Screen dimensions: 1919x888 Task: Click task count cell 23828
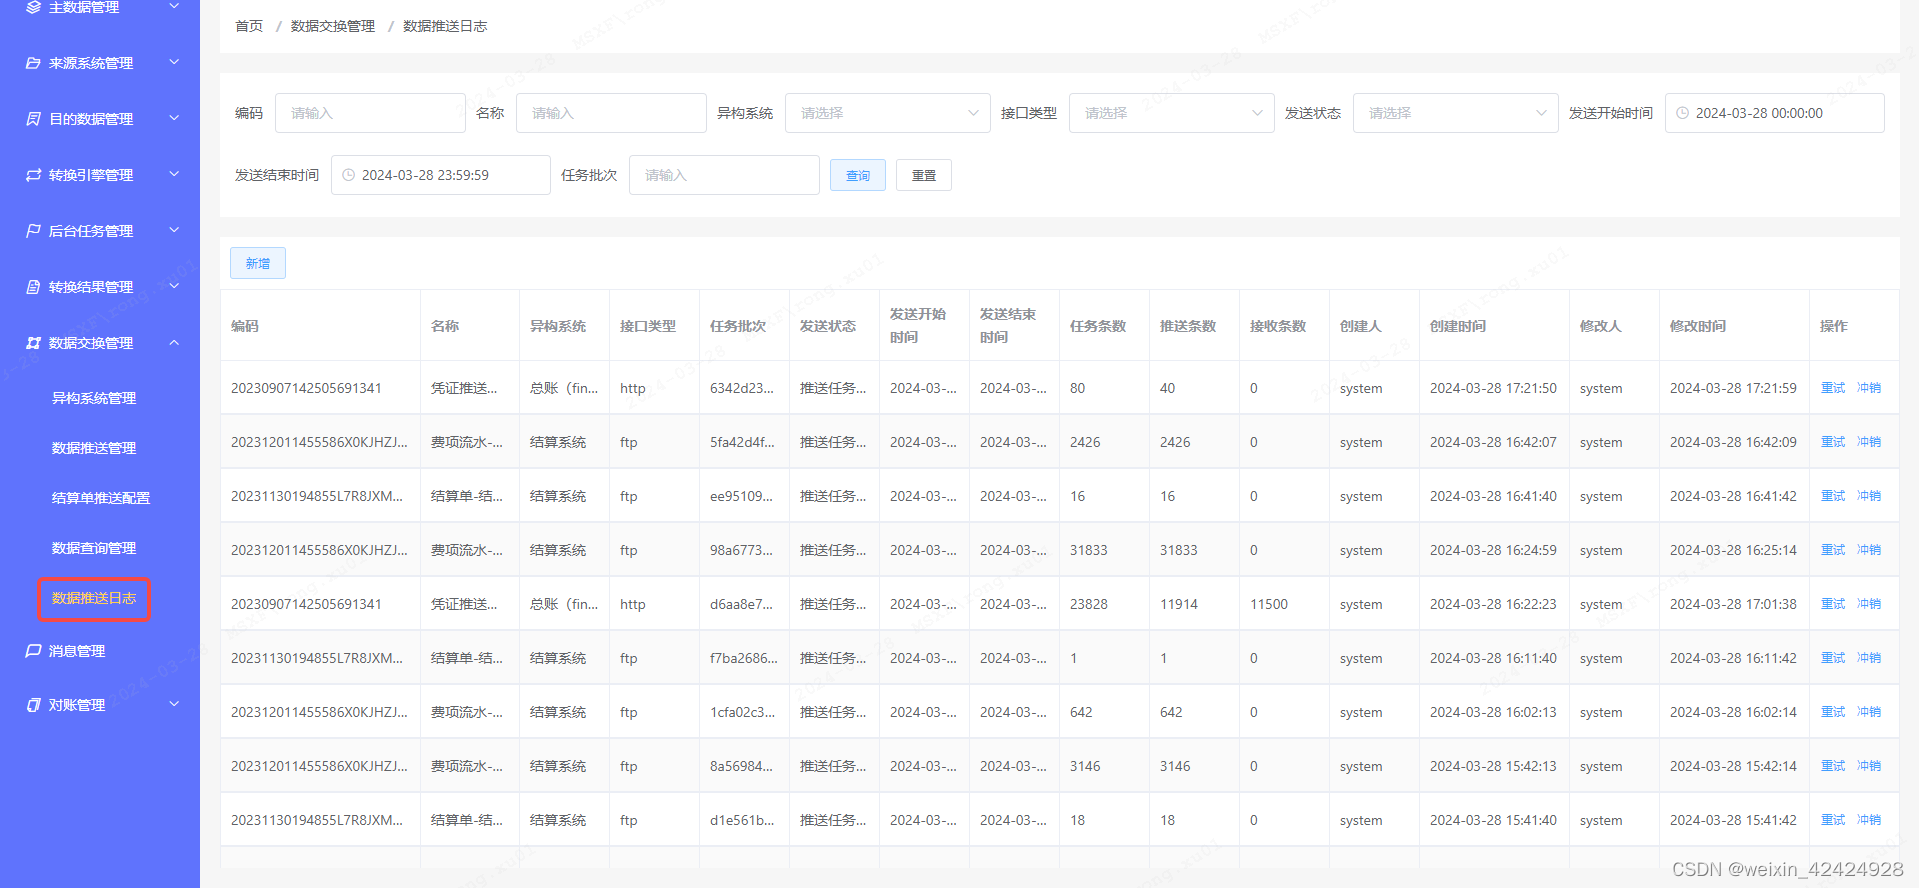click(1088, 604)
